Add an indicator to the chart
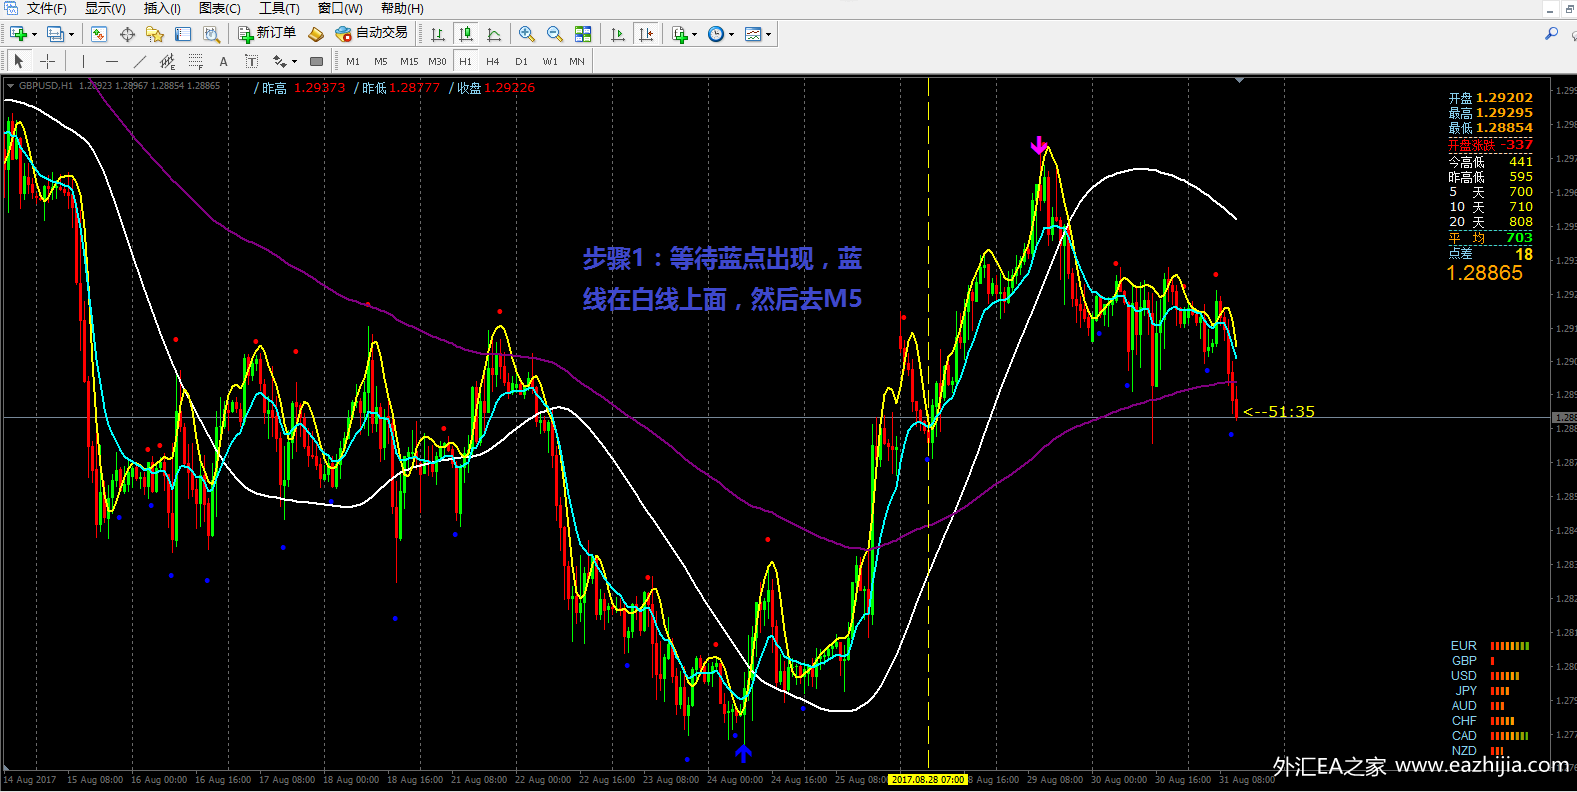This screenshot has width=1577, height=792. tap(680, 34)
